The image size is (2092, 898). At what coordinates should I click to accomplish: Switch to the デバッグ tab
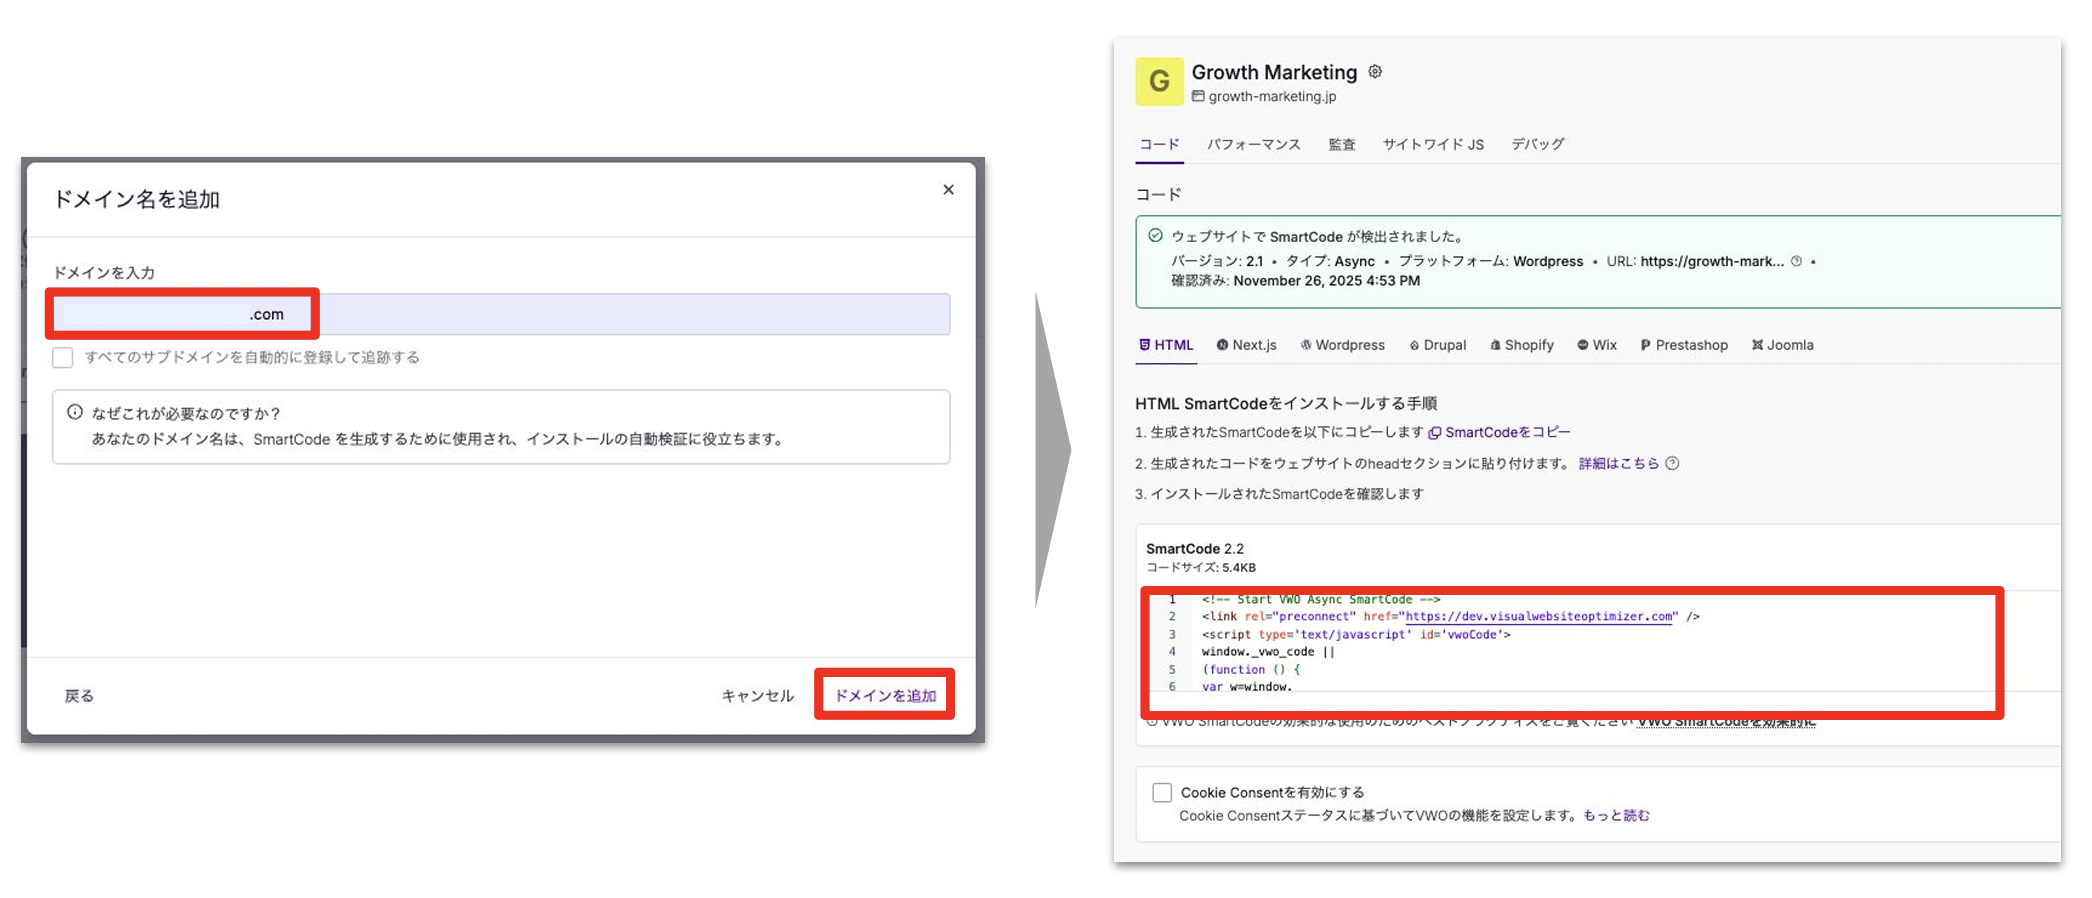pos(1538,144)
